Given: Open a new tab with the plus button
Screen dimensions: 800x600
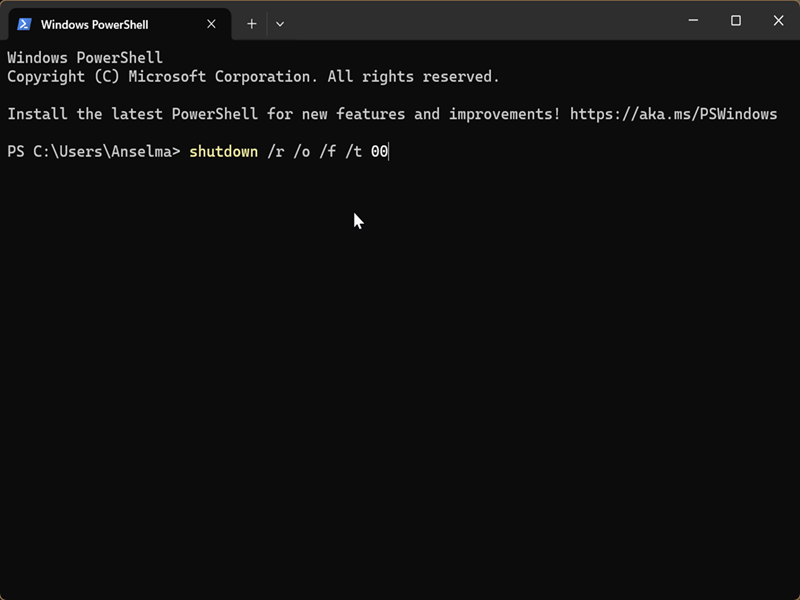Looking at the screenshot, I should (252, 23).
